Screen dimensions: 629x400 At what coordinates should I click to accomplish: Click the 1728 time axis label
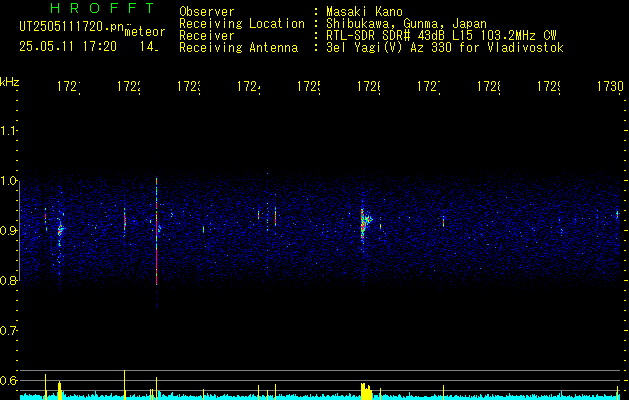[489, 87]
